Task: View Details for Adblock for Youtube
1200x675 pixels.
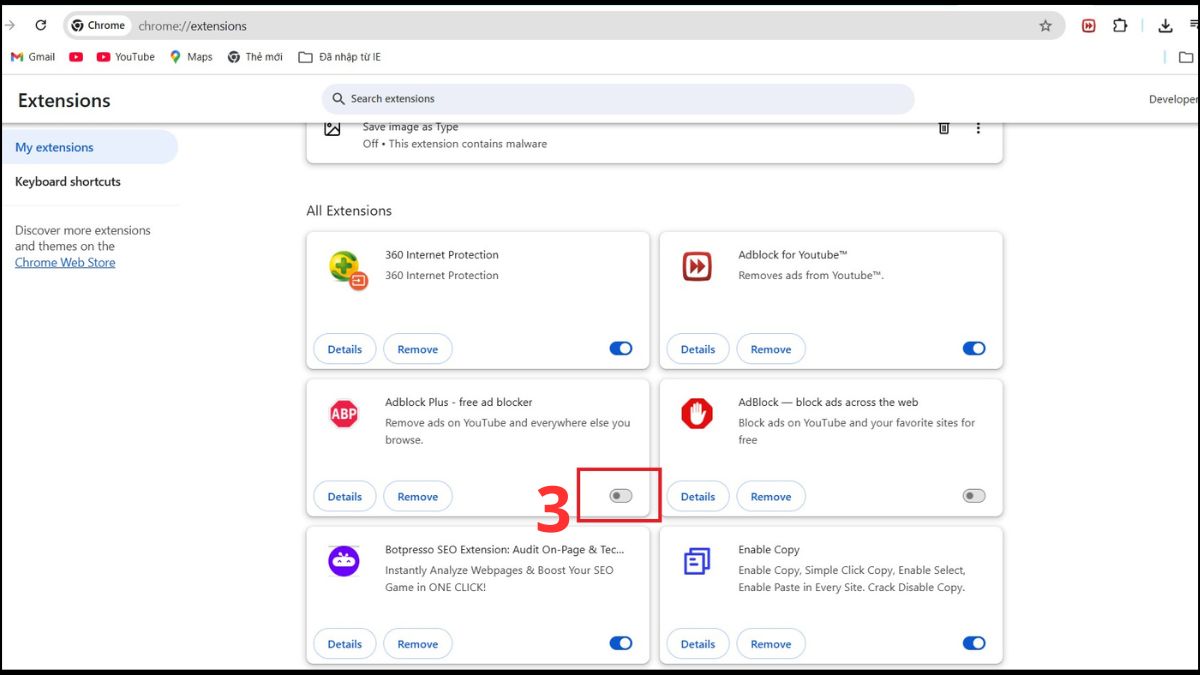Action: click(x=698, y=349)
